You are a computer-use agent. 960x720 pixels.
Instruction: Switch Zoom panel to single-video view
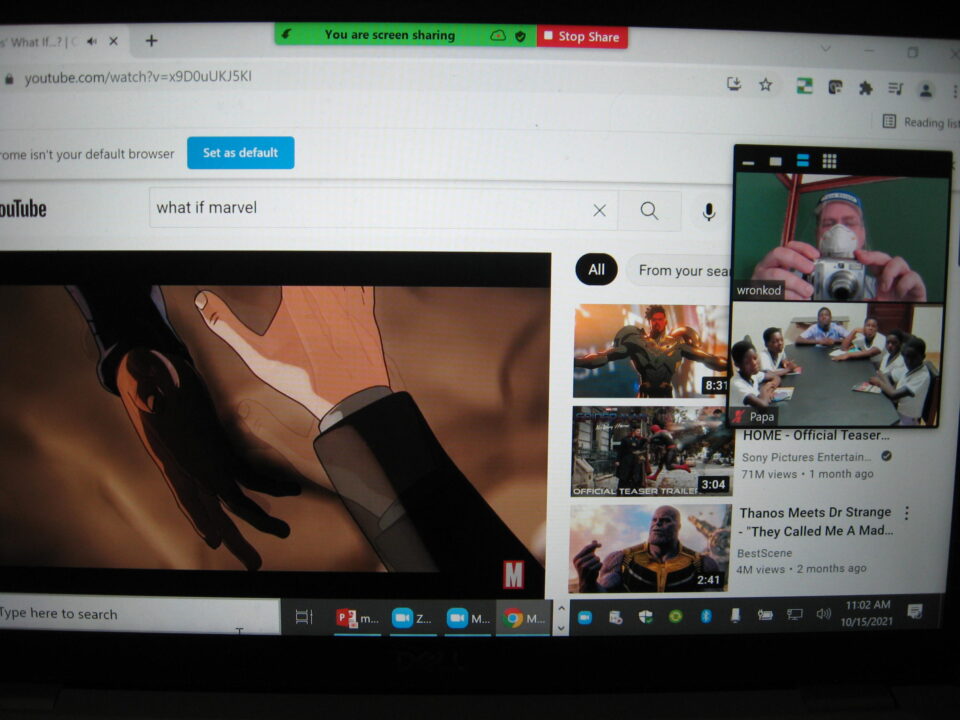[775, 161]
